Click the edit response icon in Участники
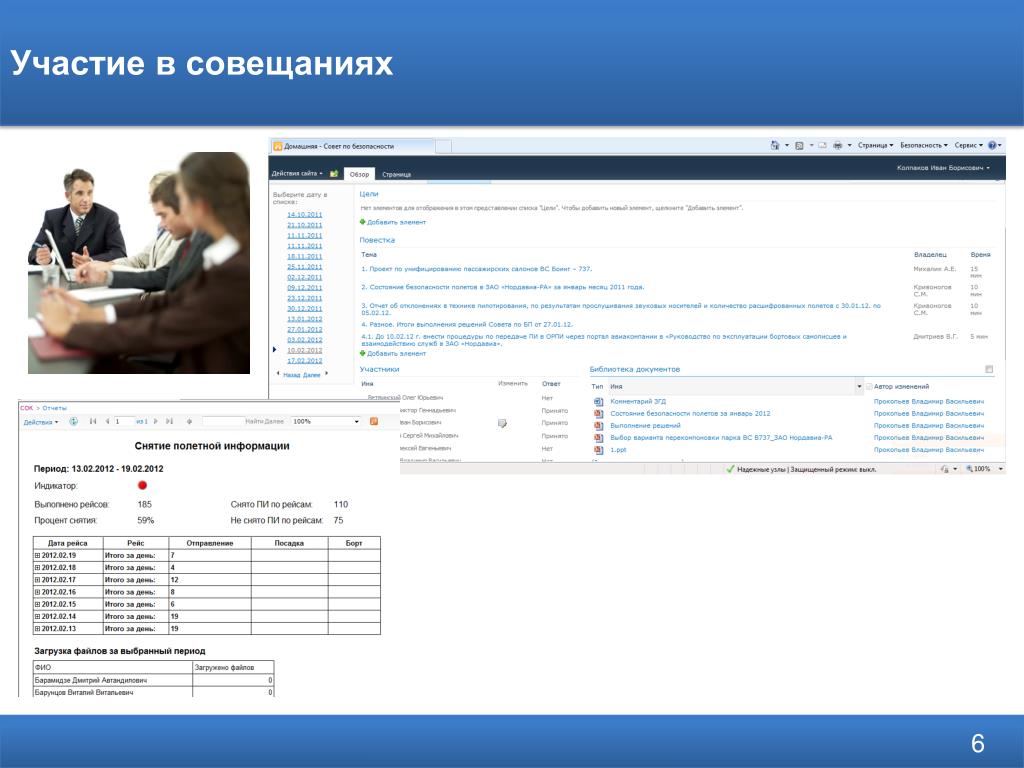1024x768 pixels. click(x=502, y=423)
